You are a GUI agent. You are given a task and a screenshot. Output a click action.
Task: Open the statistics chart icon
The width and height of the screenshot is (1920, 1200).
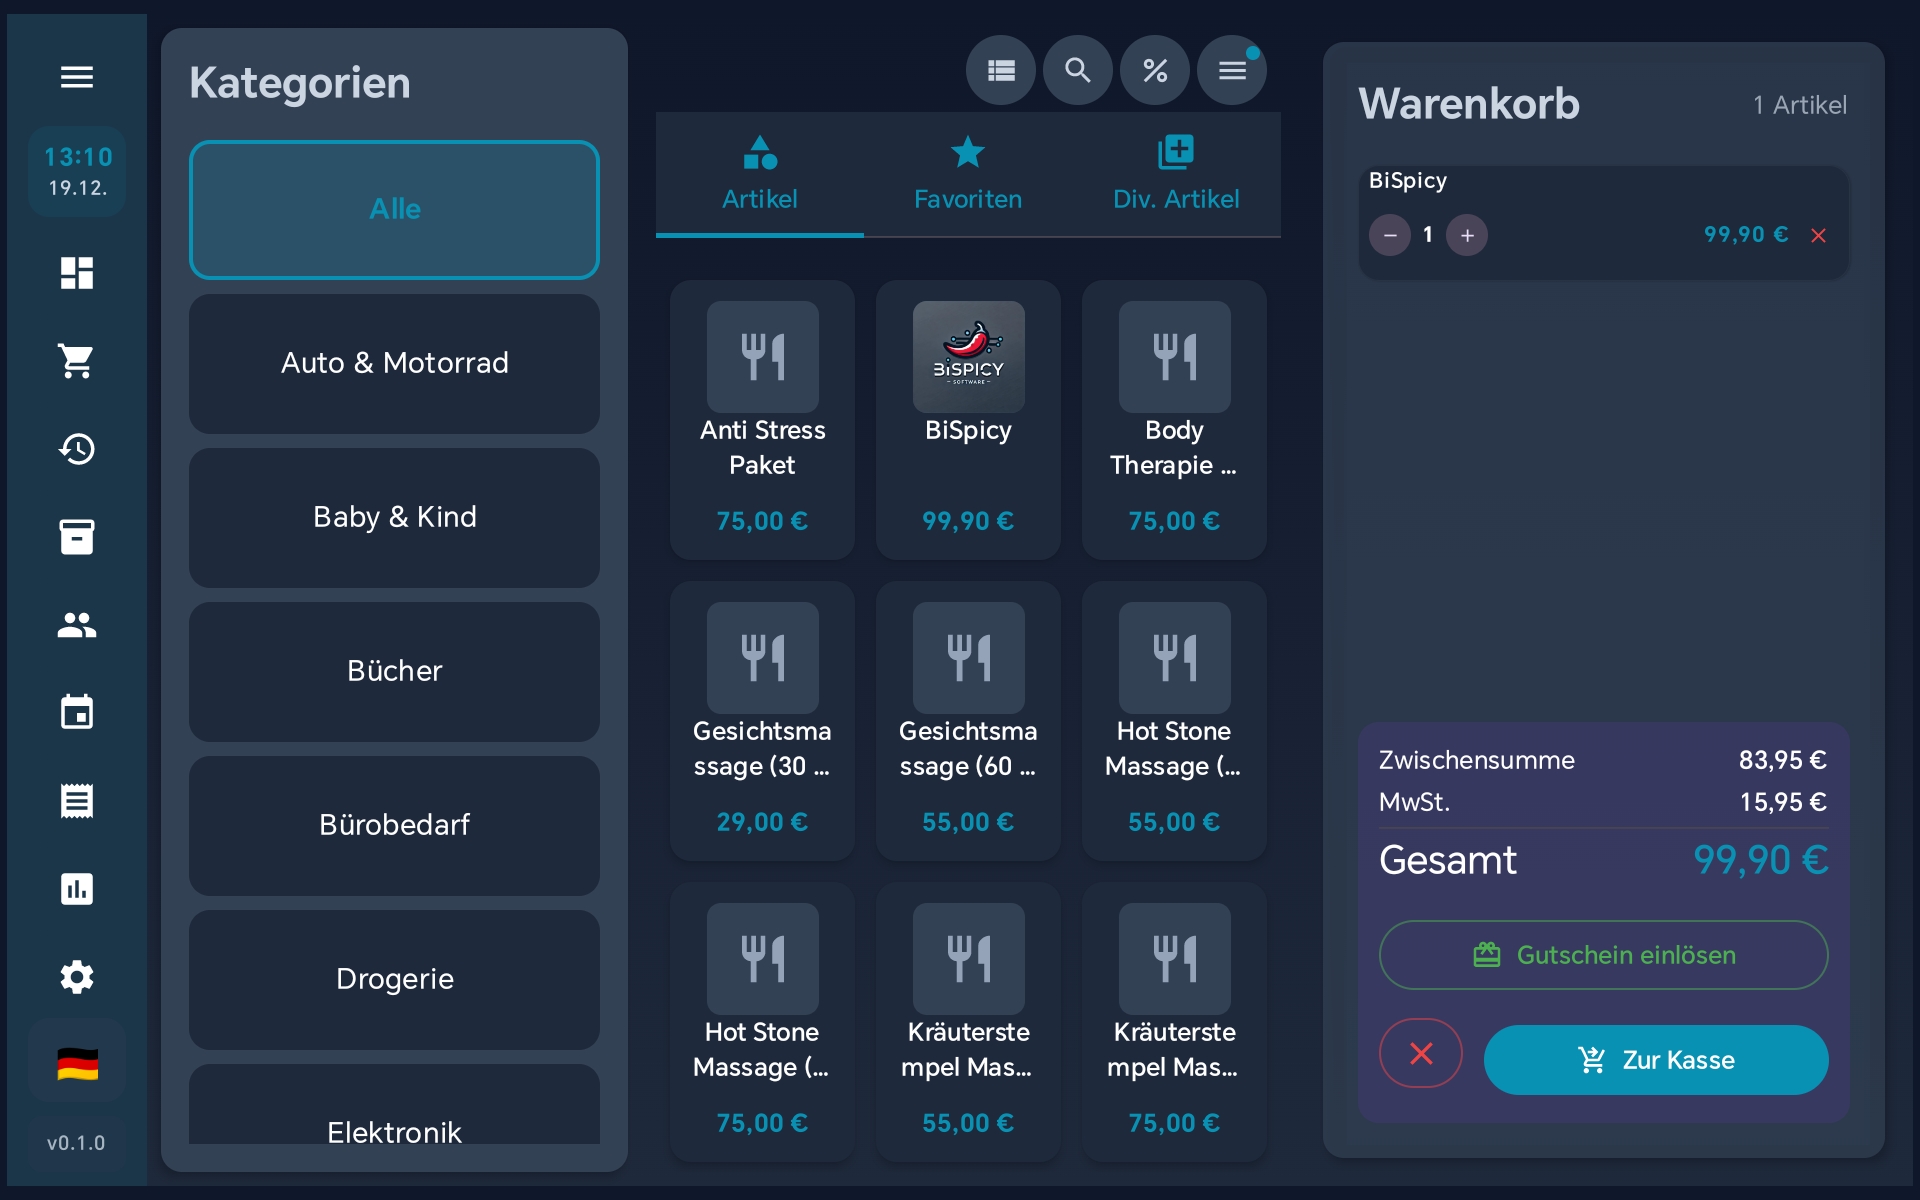click(x=76, y=889)
